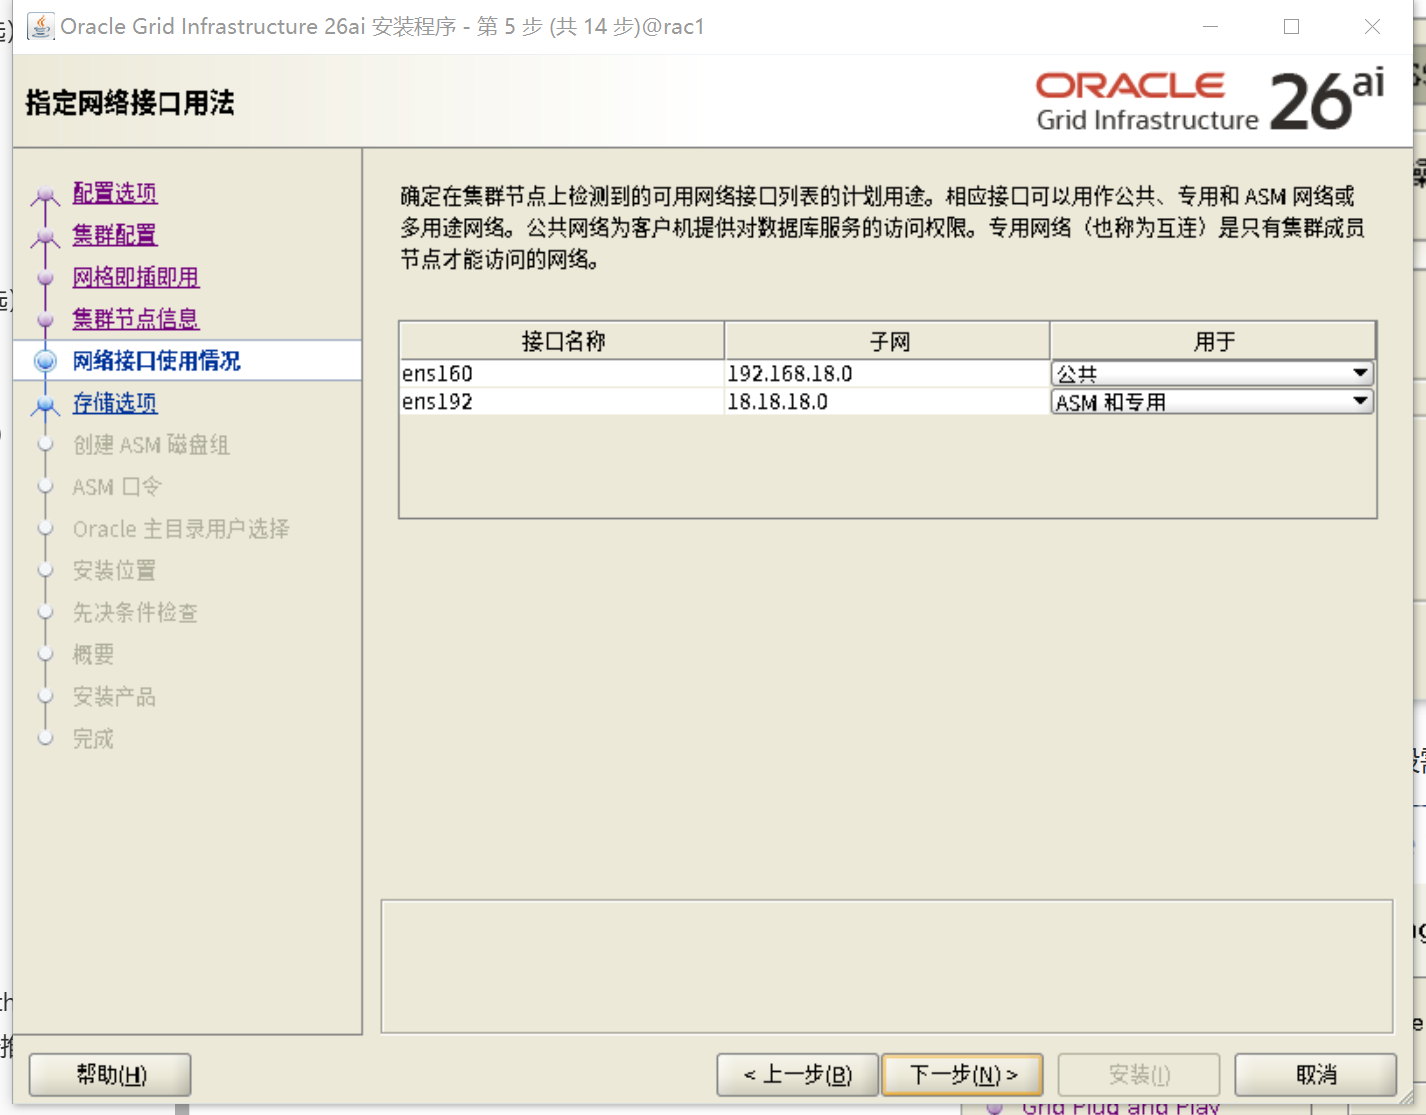Open the usage dropdown for ens160
This screenshot has width=1426, height=1115.
pyautogui.click(x=1212, y=374)
